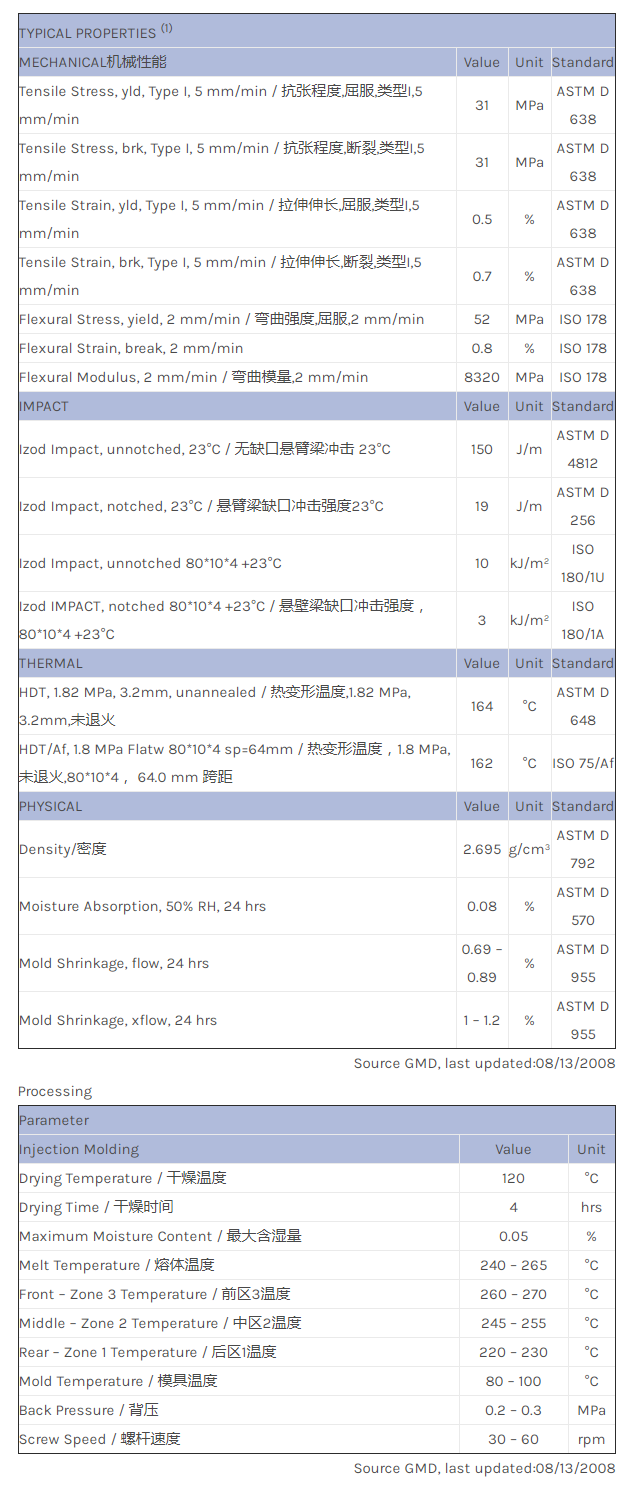Select the Drying Temperature value 120
The image size is (619, 1485).
[513, 1178]
